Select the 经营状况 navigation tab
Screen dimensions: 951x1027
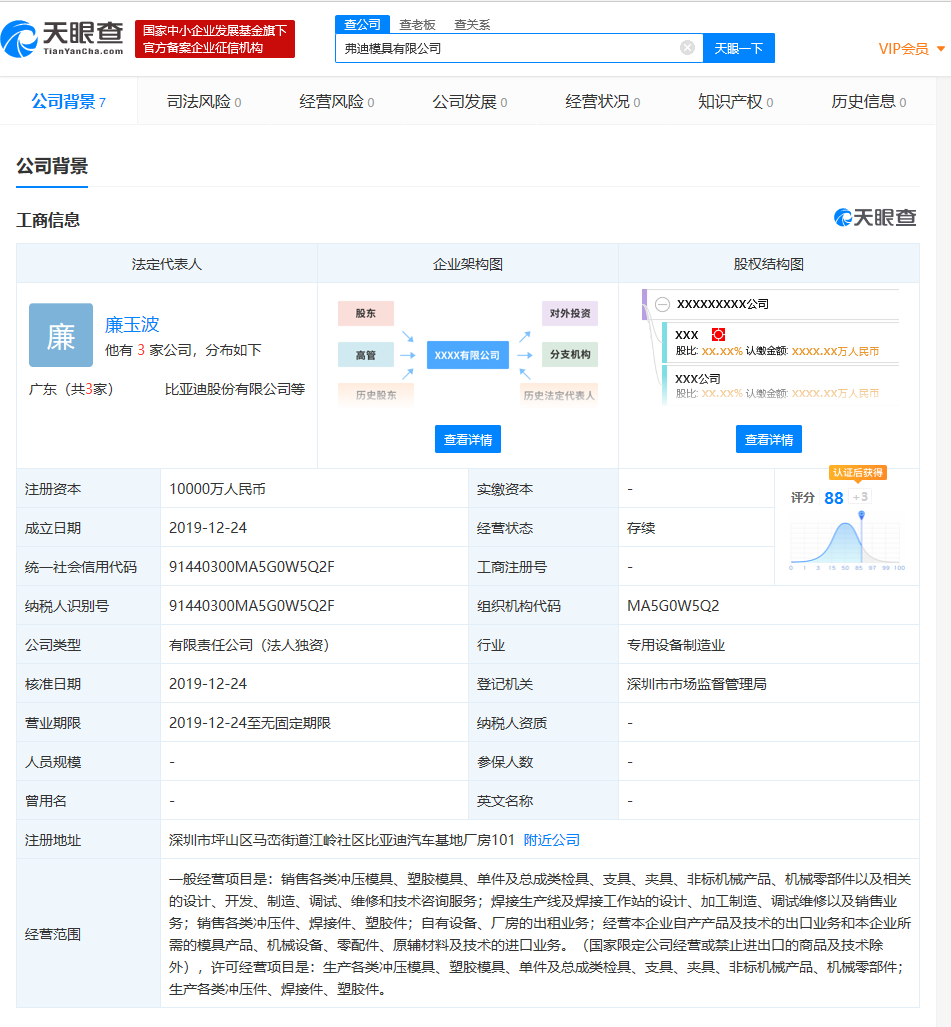(x=603, y=102)
